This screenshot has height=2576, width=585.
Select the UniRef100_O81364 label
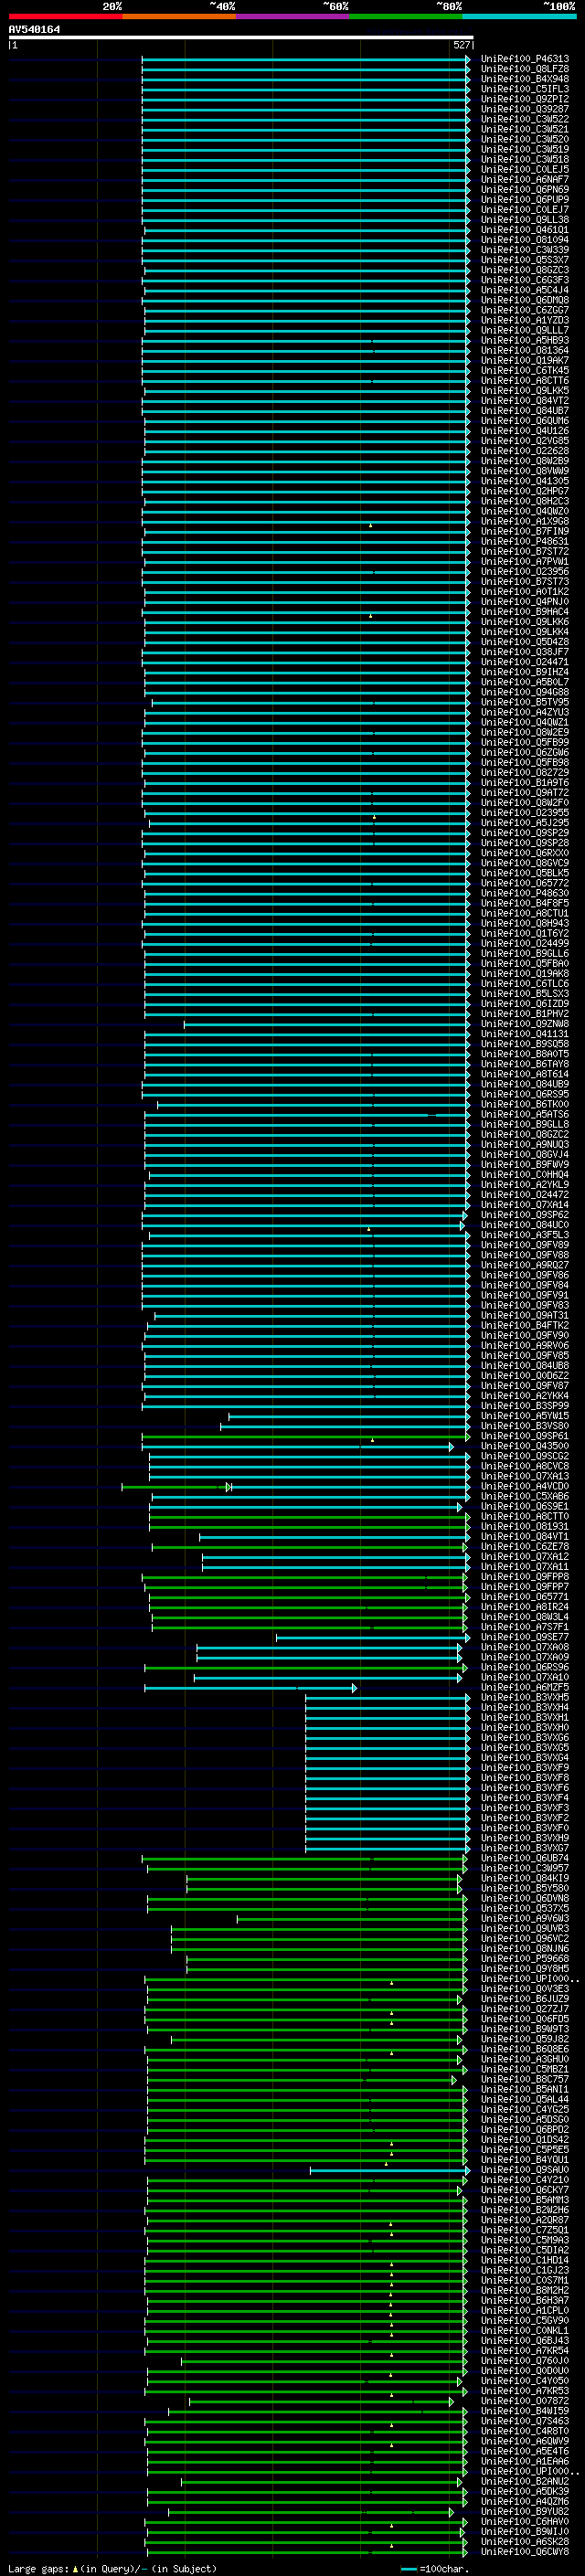pos(524,351)
